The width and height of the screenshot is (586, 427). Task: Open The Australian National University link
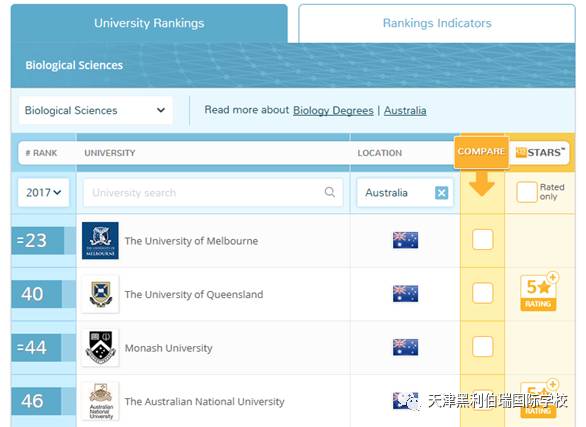pyautogui.click(x=204, y=402)
